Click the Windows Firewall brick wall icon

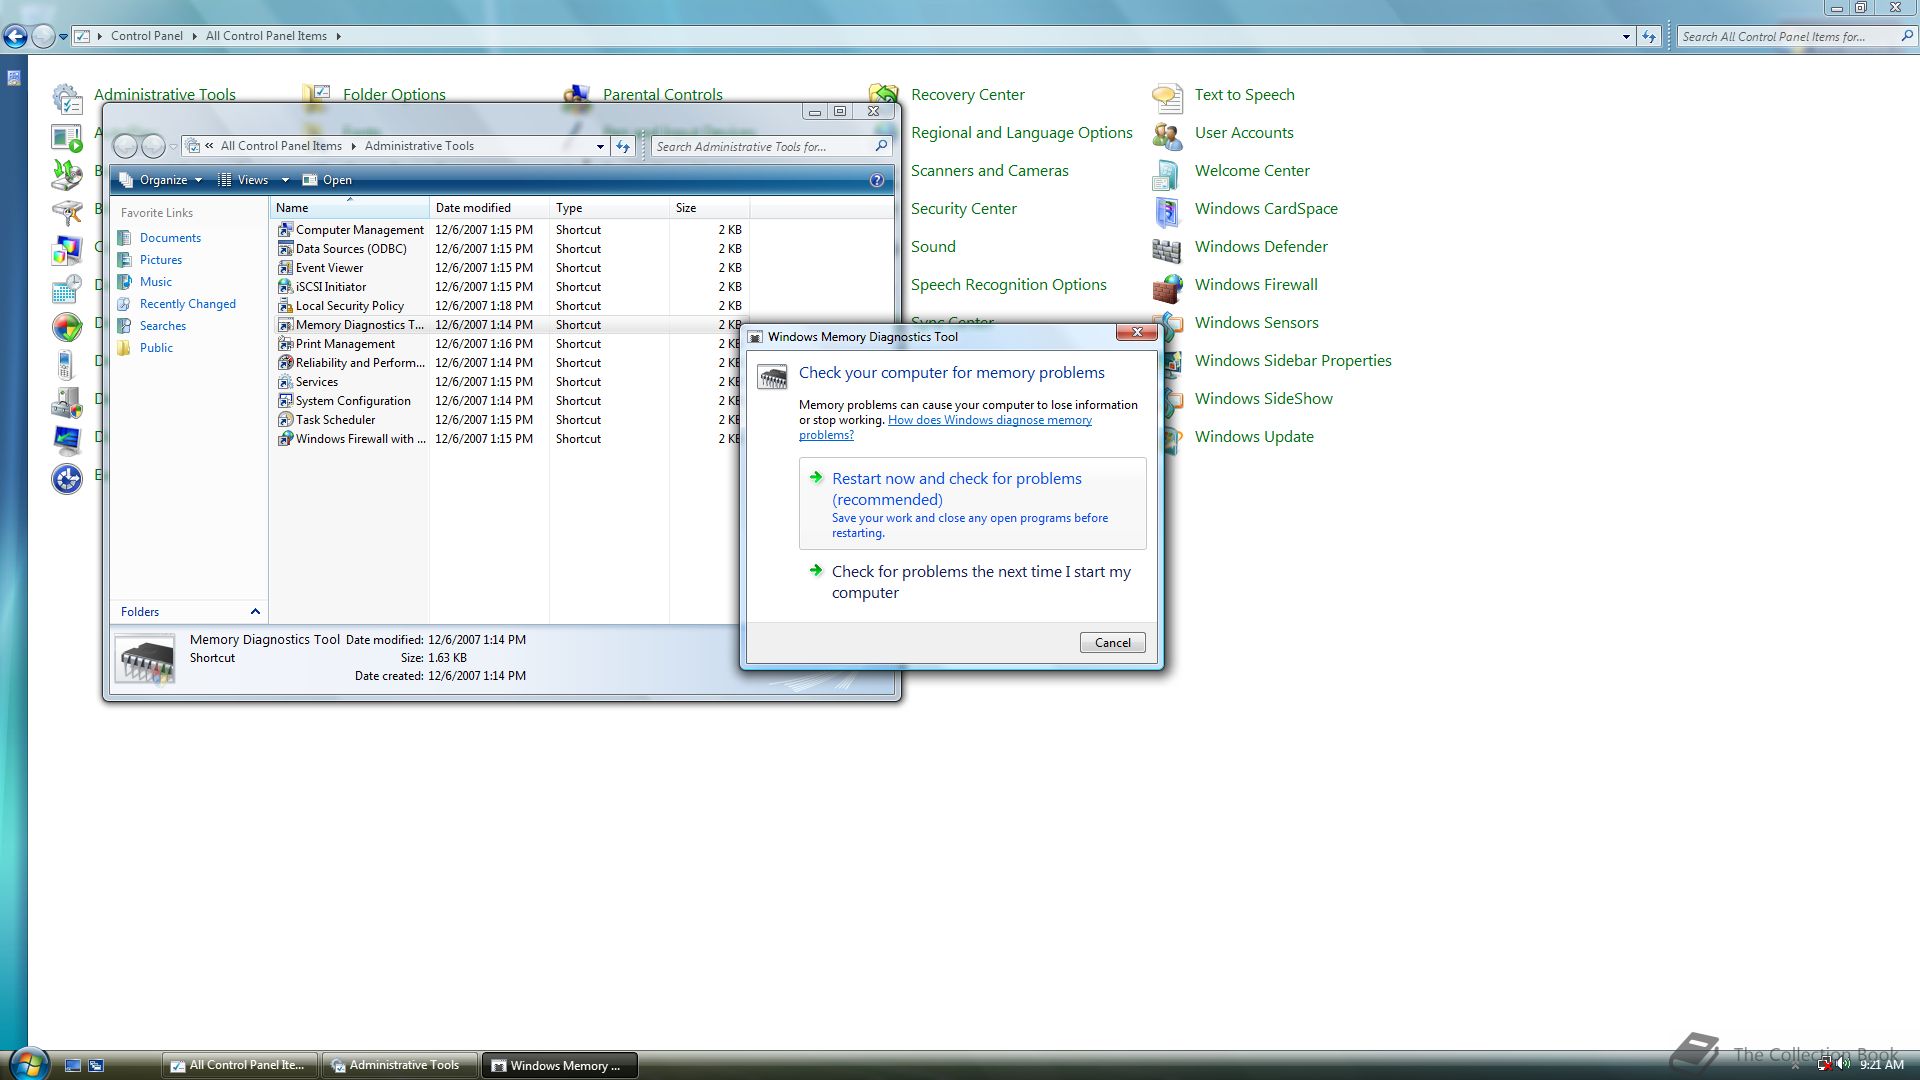(x=1167, y=288)
